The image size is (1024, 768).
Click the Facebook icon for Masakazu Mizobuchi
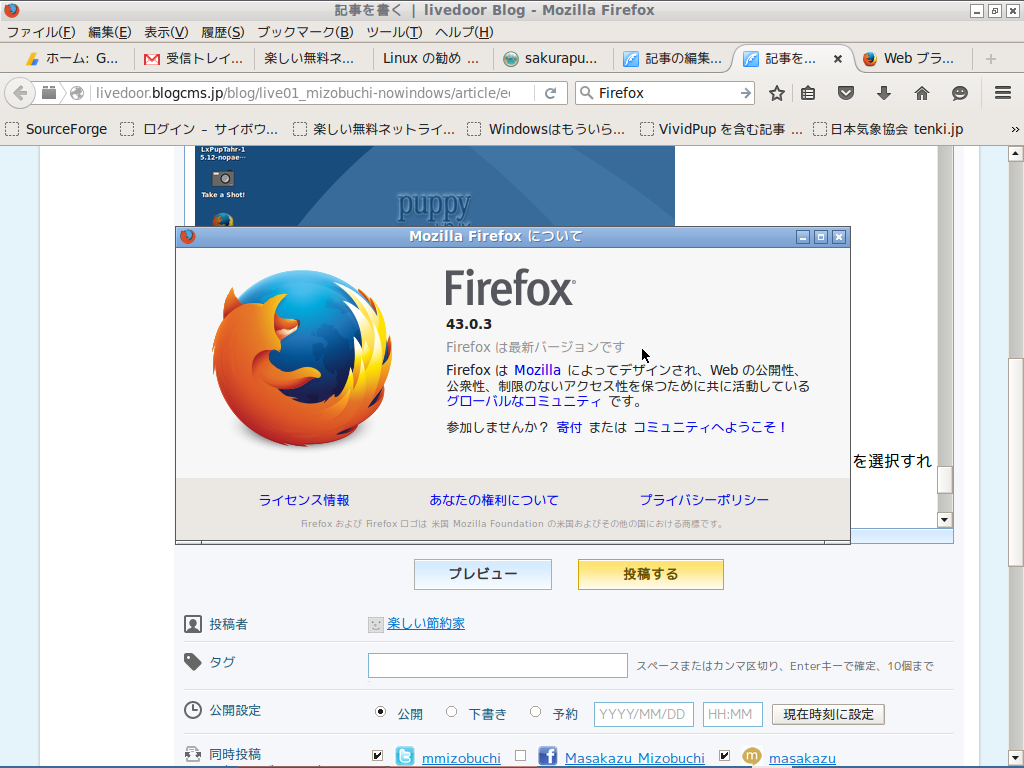(x=547, y=756)
